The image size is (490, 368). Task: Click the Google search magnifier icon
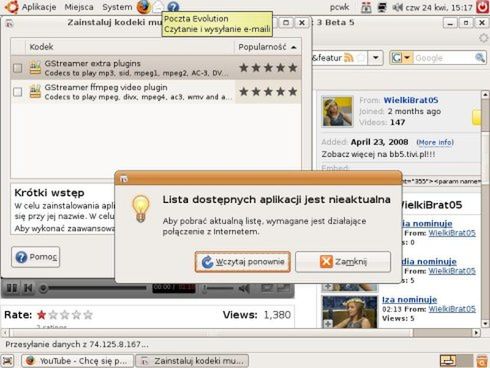[x=480, y=58]
